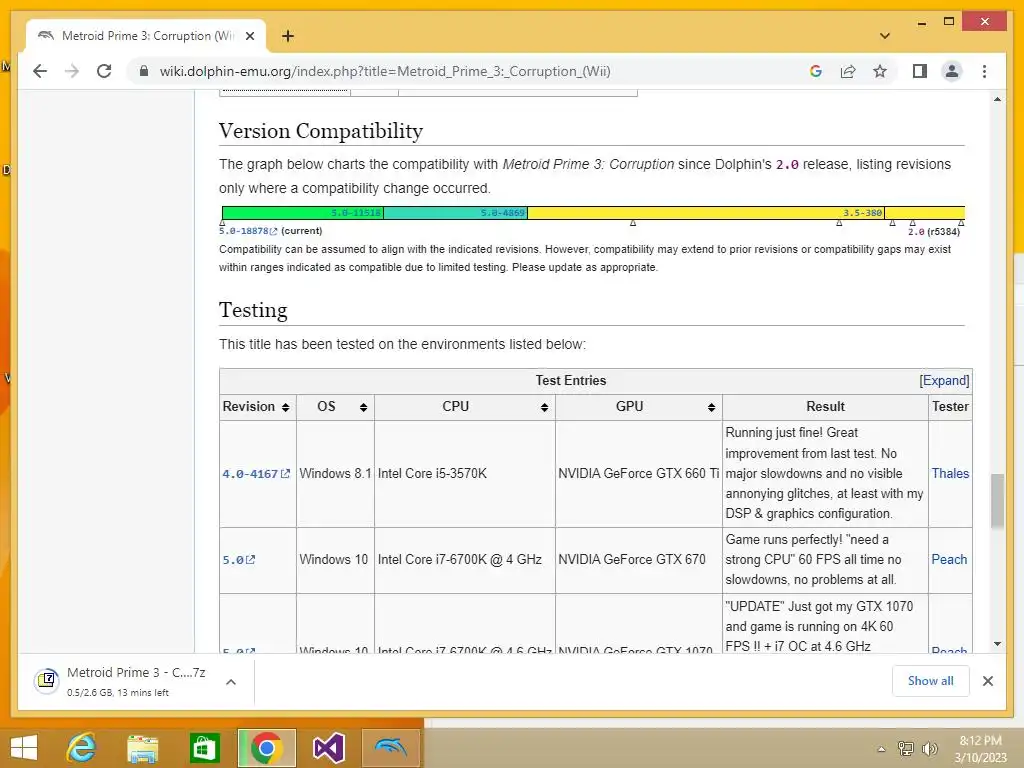Click the Intel Core i7-6700K @ 4 GHz cell

click(464, 560)
